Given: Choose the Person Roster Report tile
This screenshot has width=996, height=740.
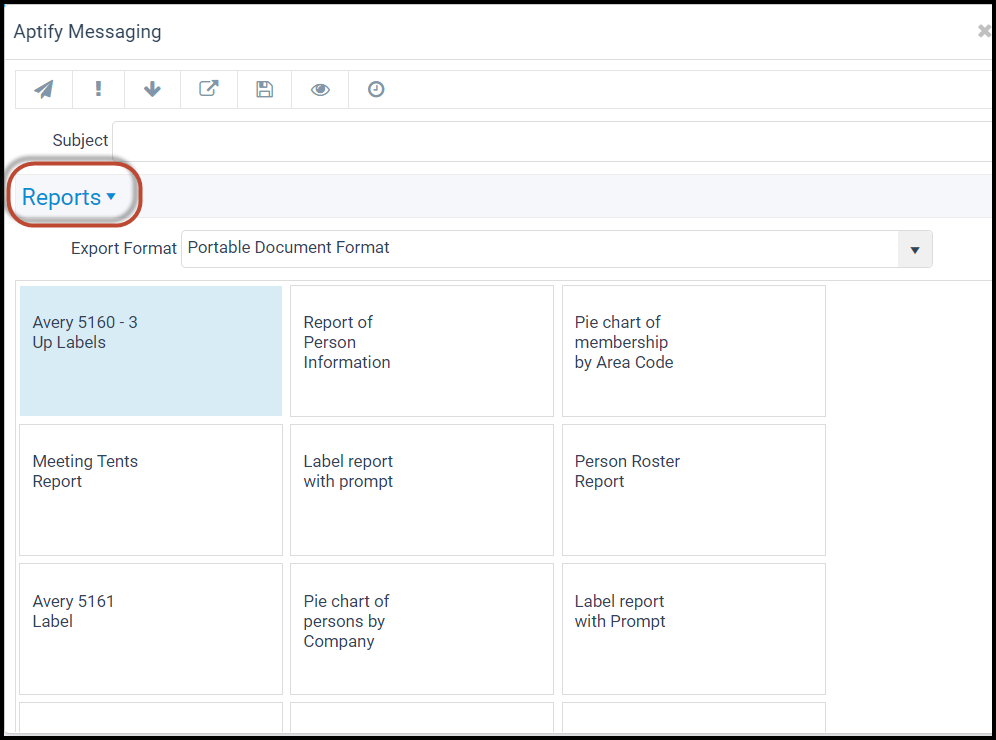Looking at the screenshot, I should pyautogui.click(x=694, y=490).
